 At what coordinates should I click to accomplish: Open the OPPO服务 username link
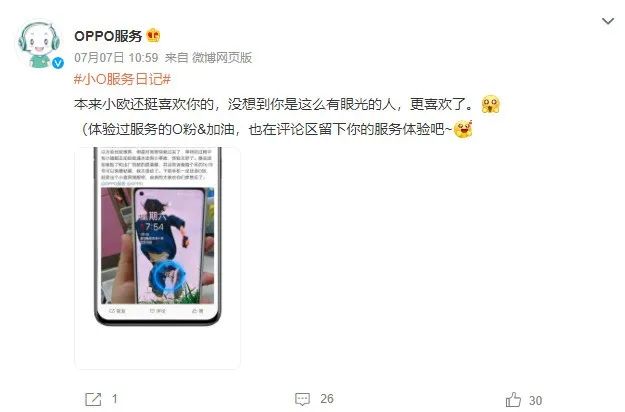108,36
